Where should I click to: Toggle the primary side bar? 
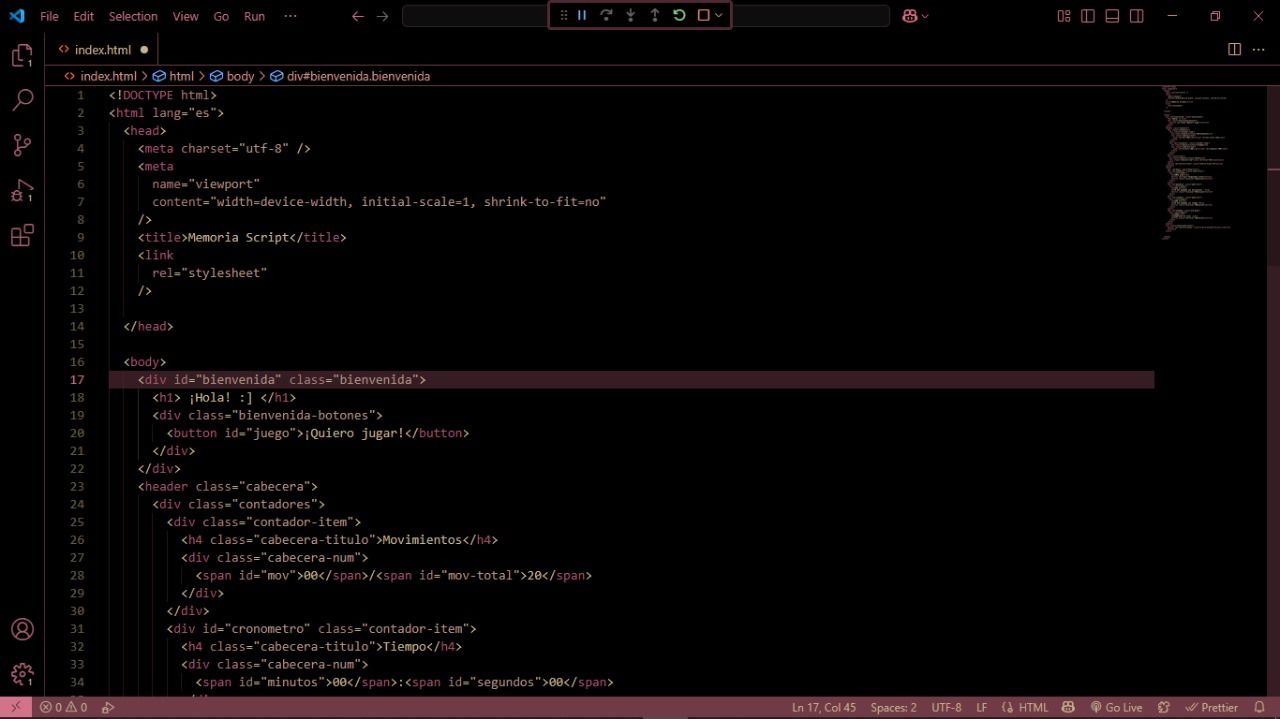(1088, 16)
